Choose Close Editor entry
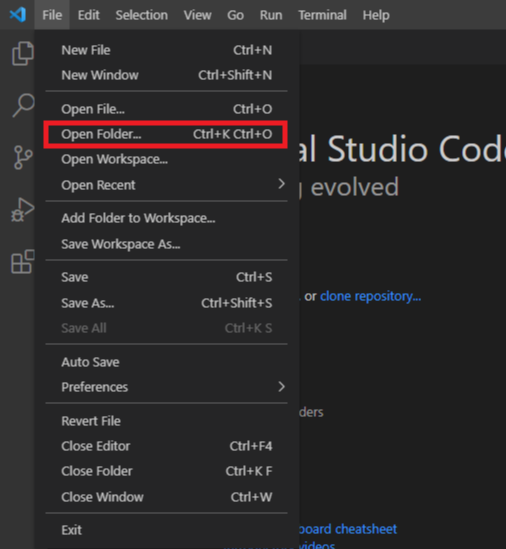Screen dimensions: 506x549 166,446
